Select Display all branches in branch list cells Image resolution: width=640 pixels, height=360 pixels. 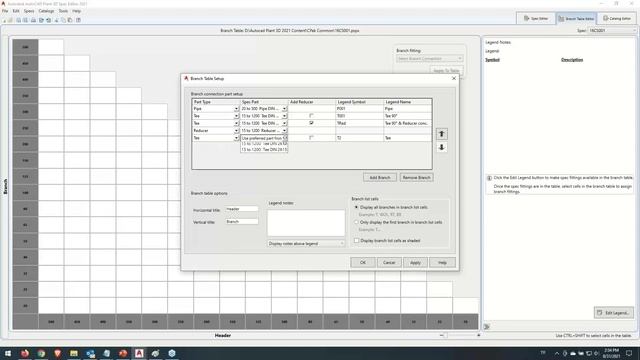pos(356,207)
